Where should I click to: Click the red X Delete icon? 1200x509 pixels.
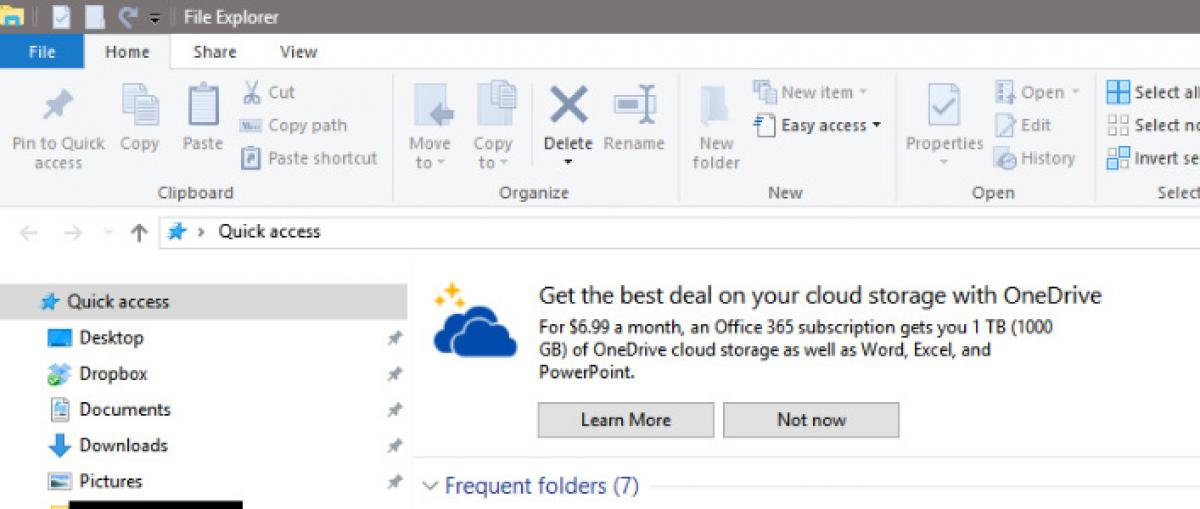click(568, 104)
